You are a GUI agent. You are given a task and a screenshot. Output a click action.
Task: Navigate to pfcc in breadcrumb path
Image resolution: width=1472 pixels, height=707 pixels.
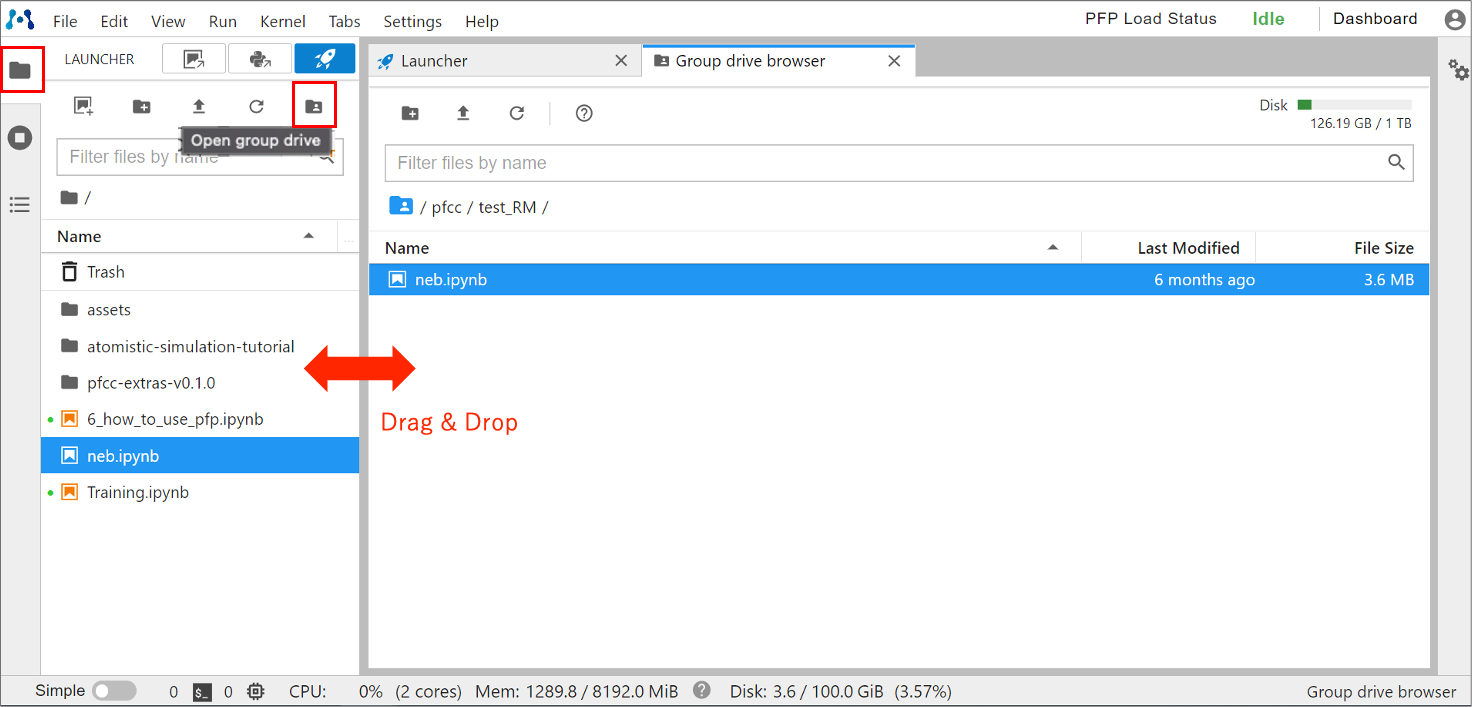point(446,207)
